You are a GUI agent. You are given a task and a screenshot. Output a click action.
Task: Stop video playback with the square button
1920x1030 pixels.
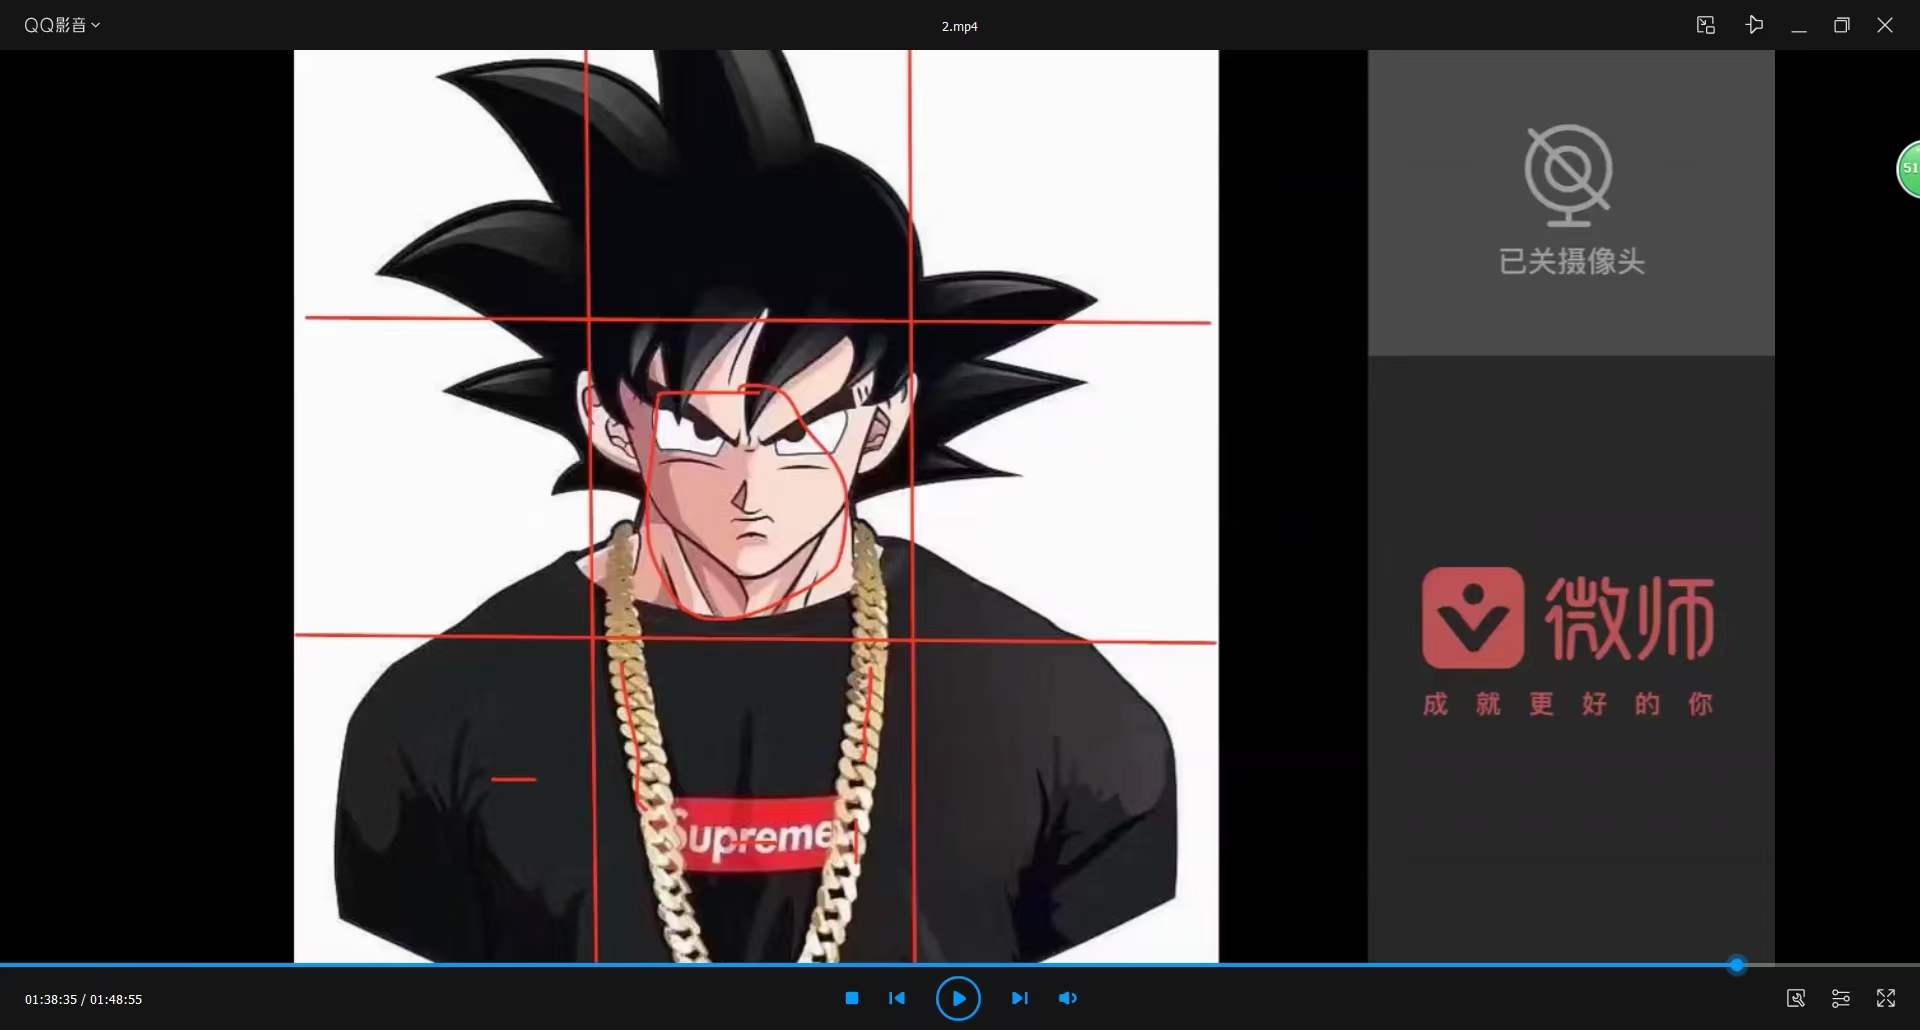pos(852,998)
